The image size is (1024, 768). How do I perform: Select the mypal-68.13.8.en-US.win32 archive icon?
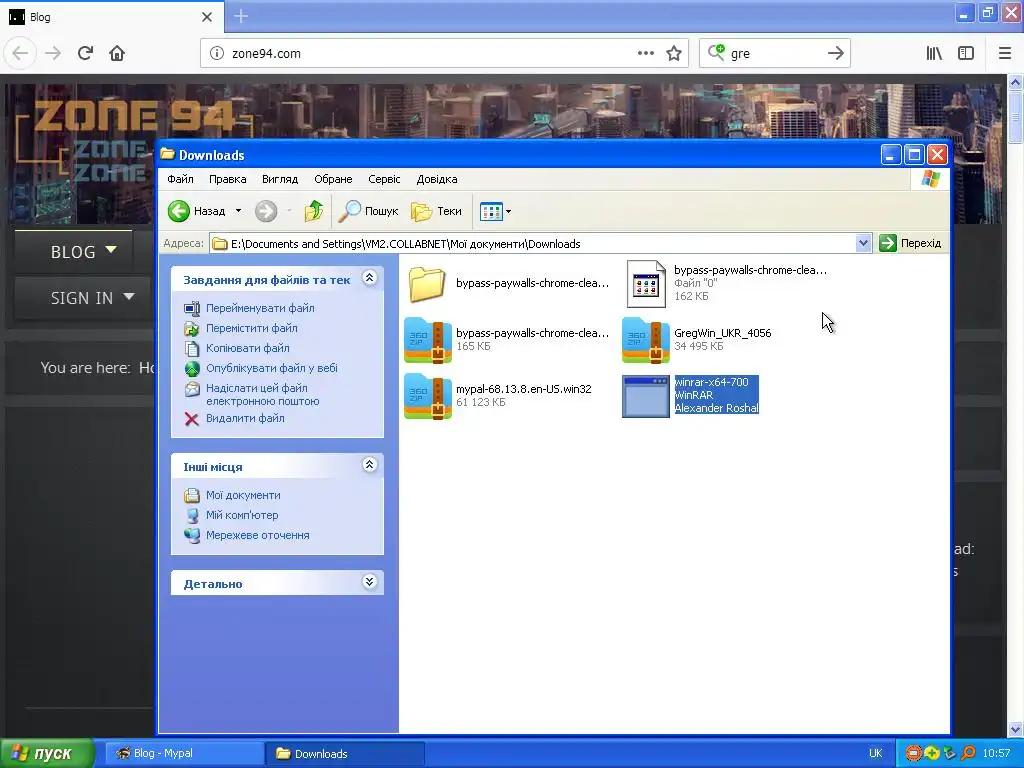(x=428, y=396)
